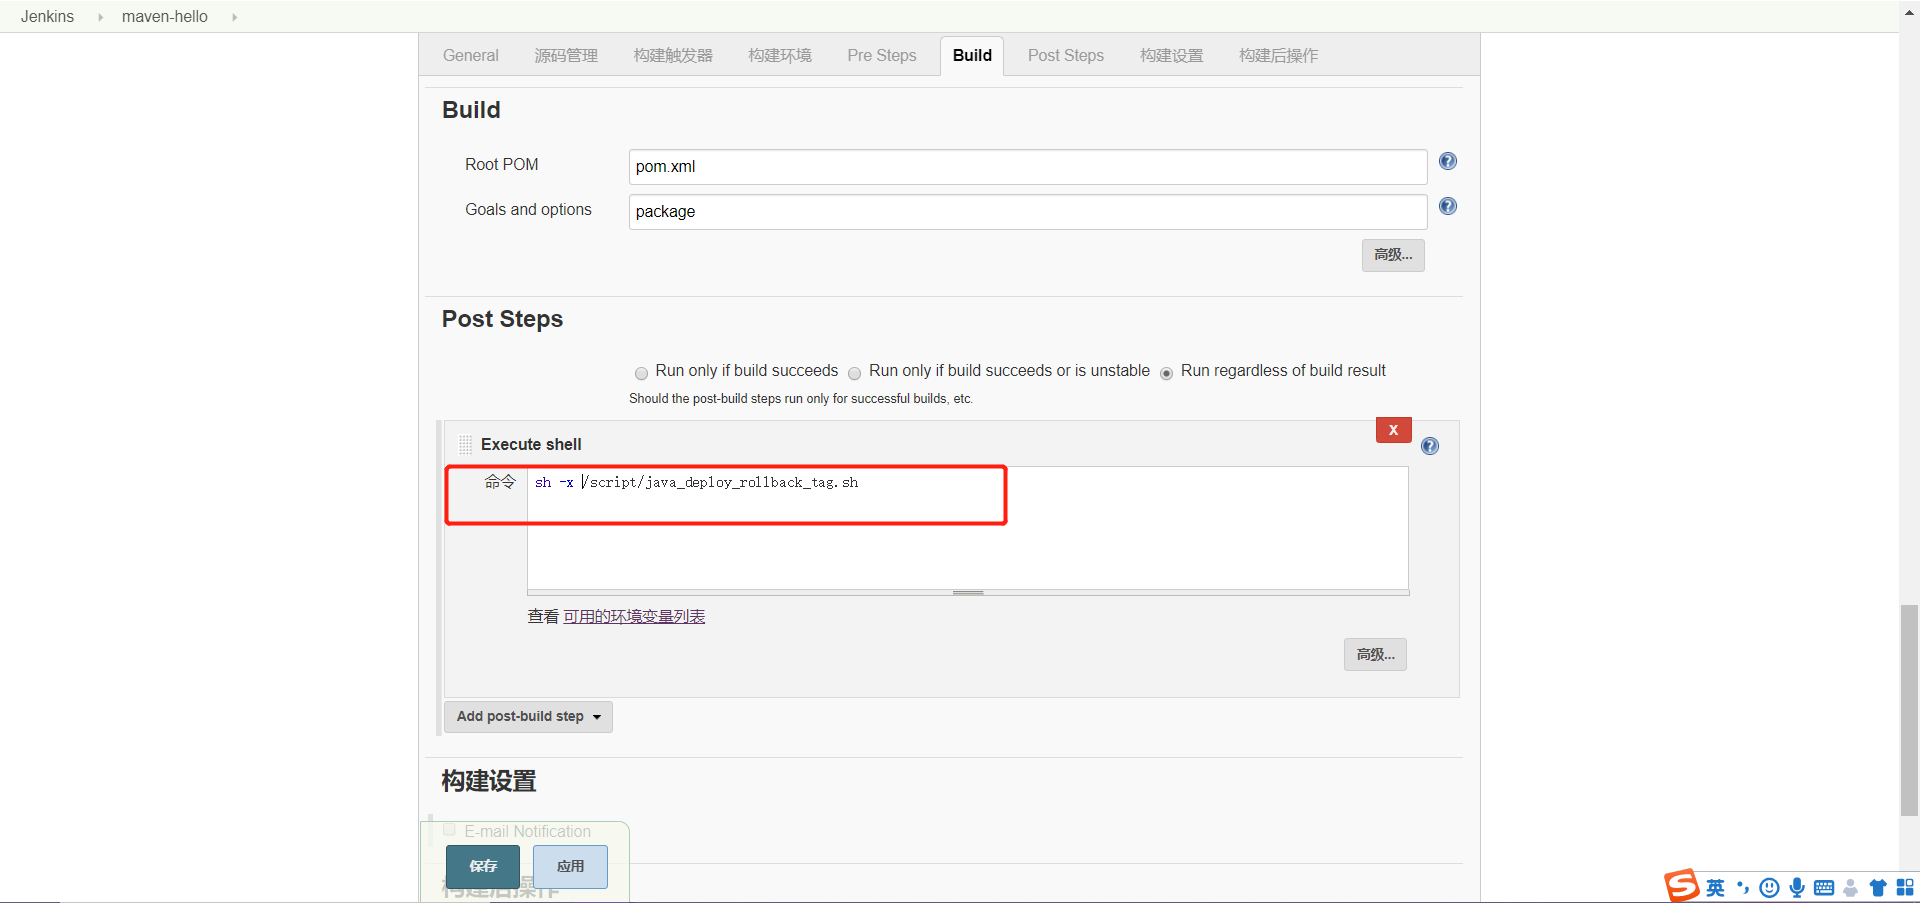This screenshot has width=1920, height=903.
Task: Open Sogou skin shirt icon
Action: click(x=1878, y=888)
